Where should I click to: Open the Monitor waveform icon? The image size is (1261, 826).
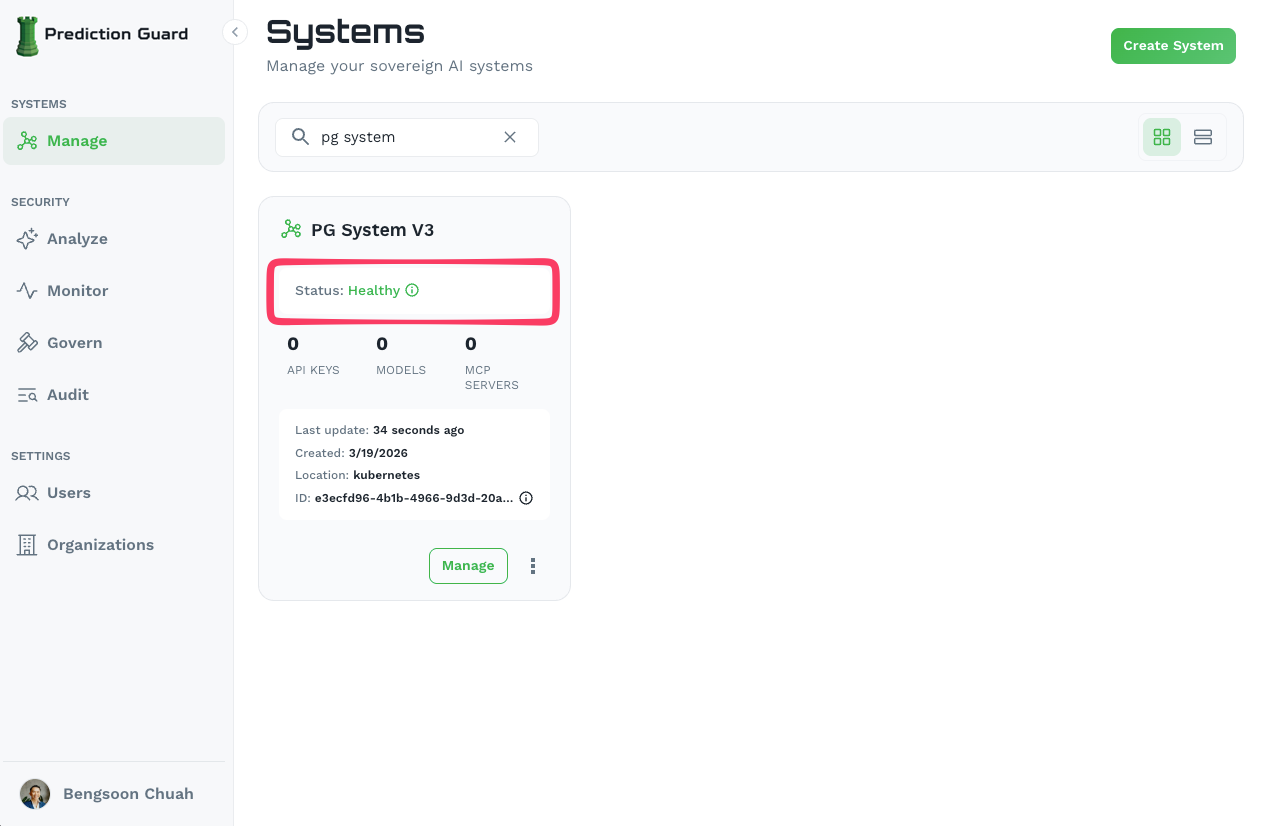[27, 291]
